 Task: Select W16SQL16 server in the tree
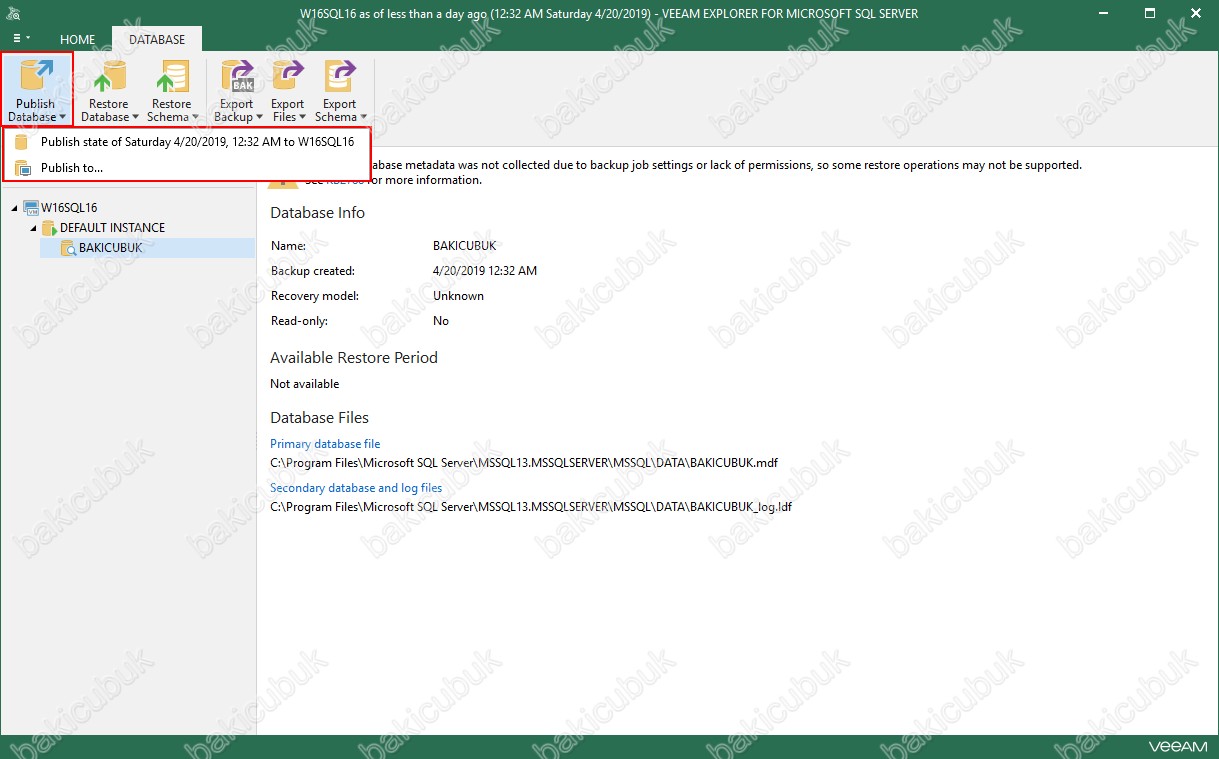[69, 208]
